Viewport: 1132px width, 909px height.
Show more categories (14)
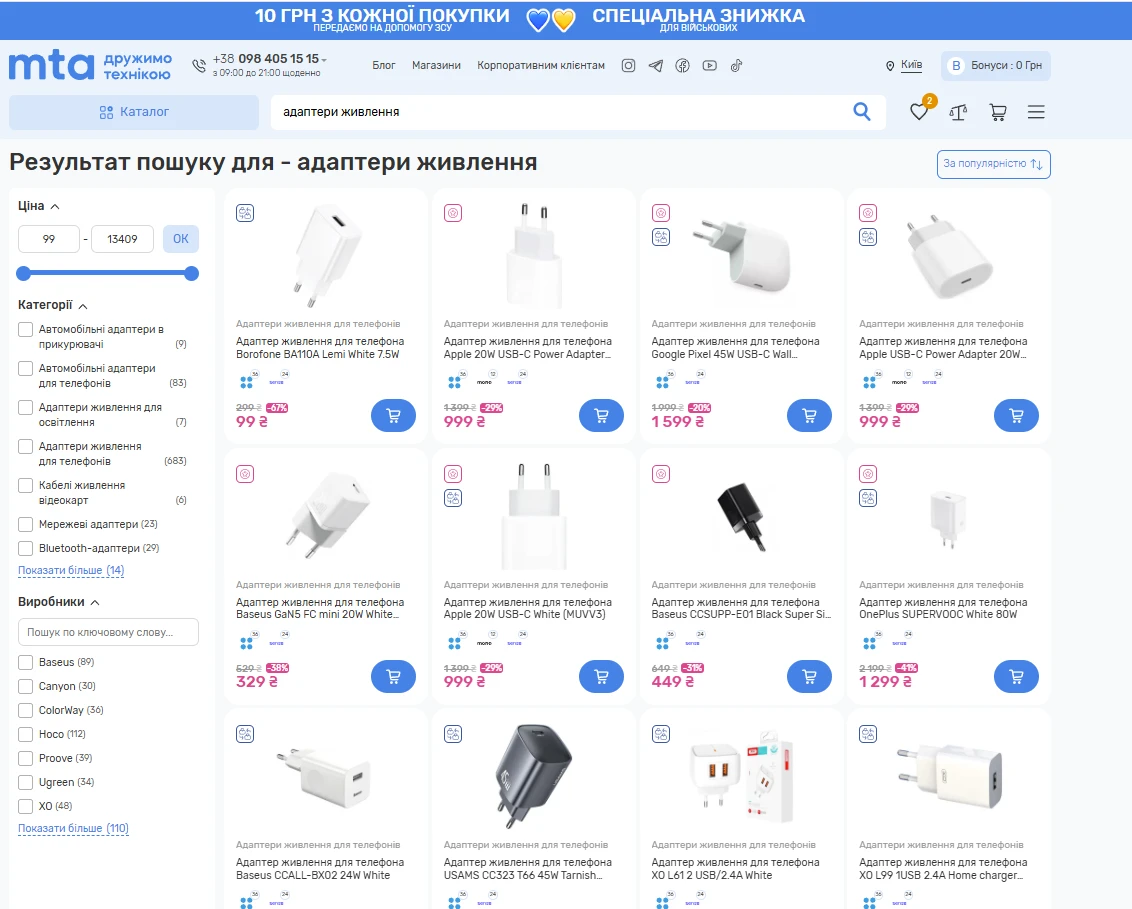tap(71, 570)
